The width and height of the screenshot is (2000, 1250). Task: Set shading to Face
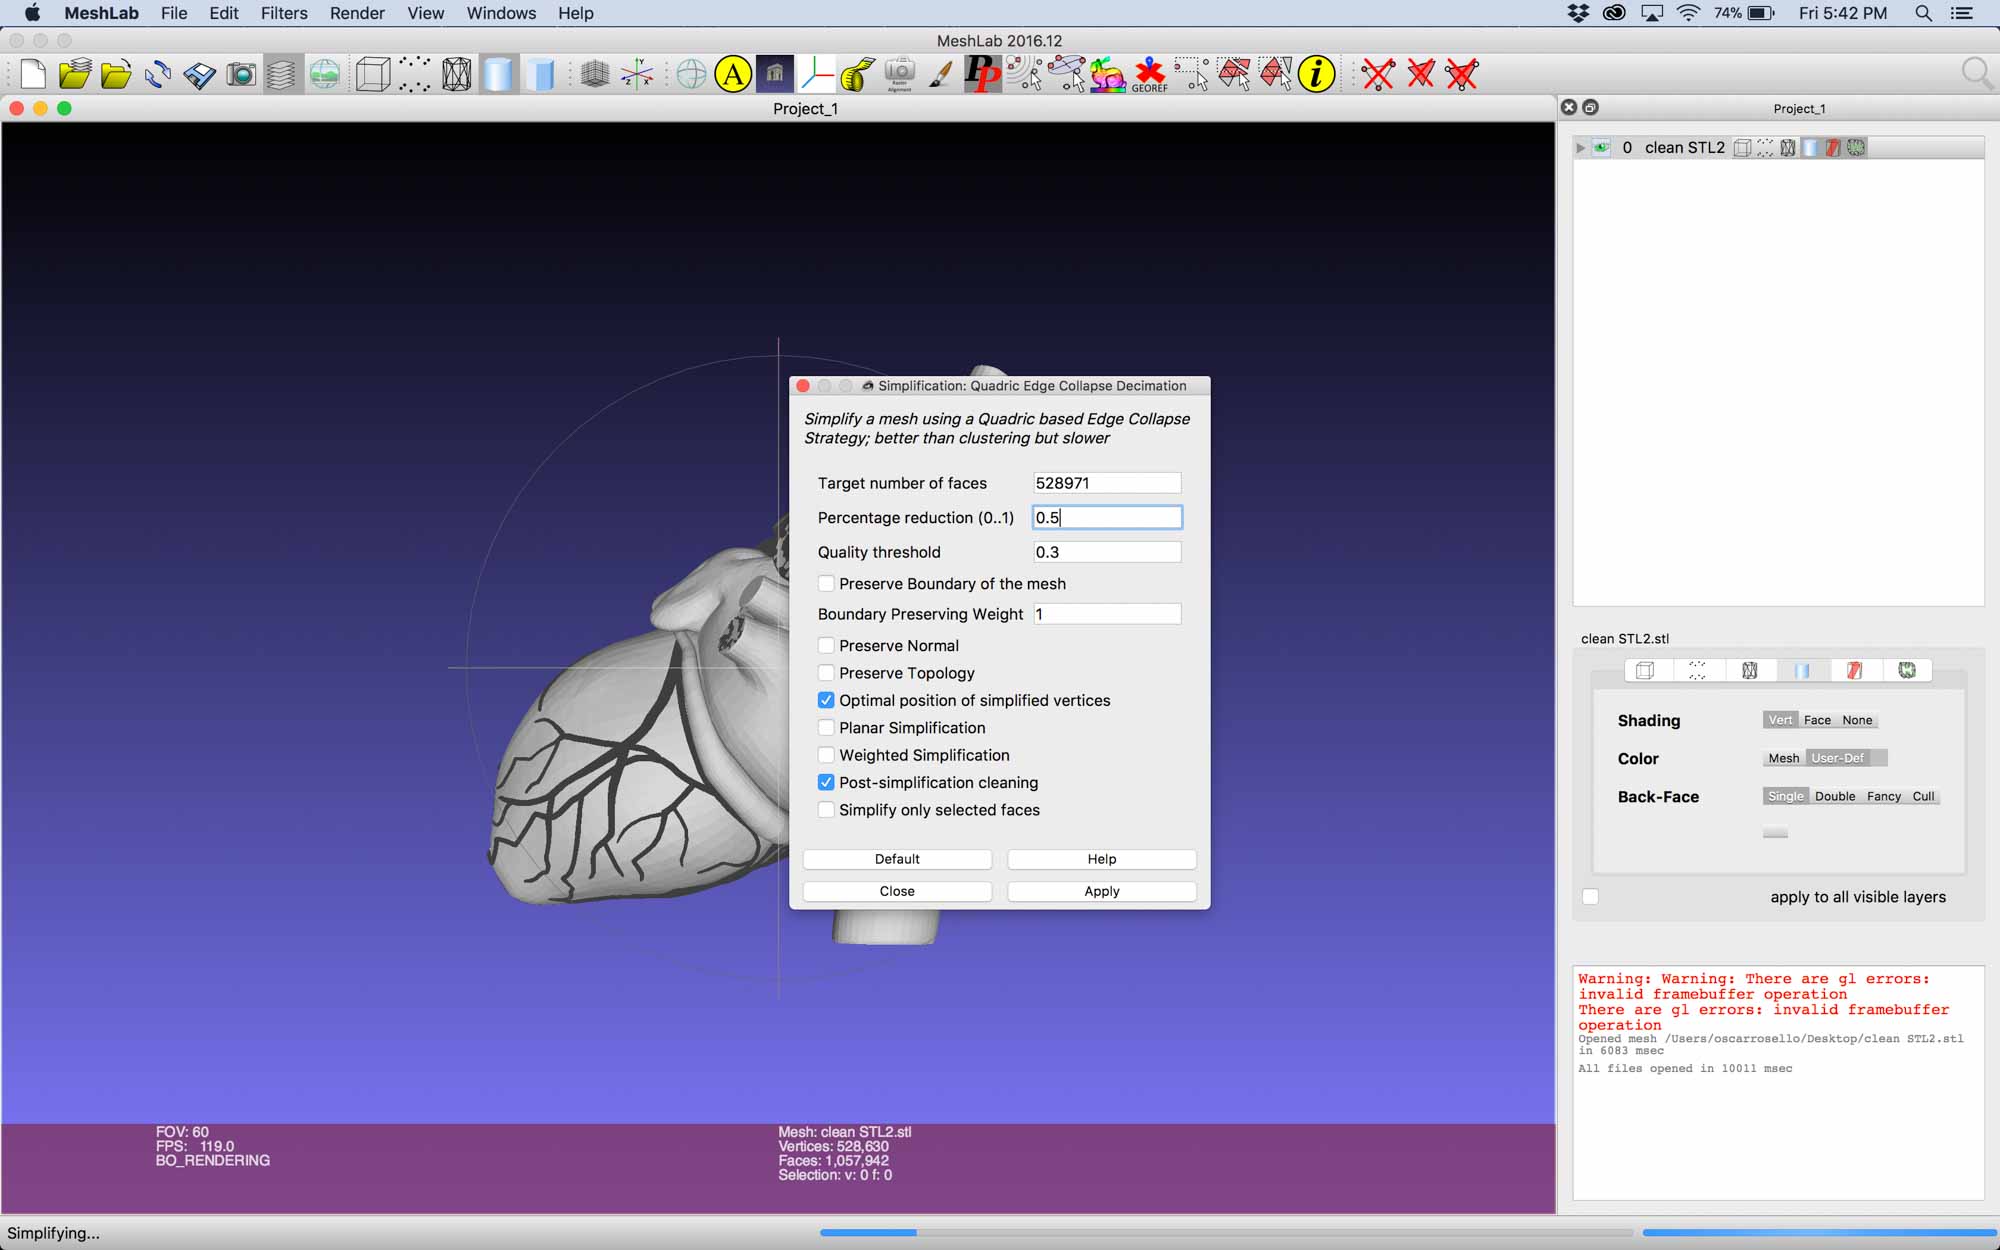pyautogui.click(x=1817, y=720)
